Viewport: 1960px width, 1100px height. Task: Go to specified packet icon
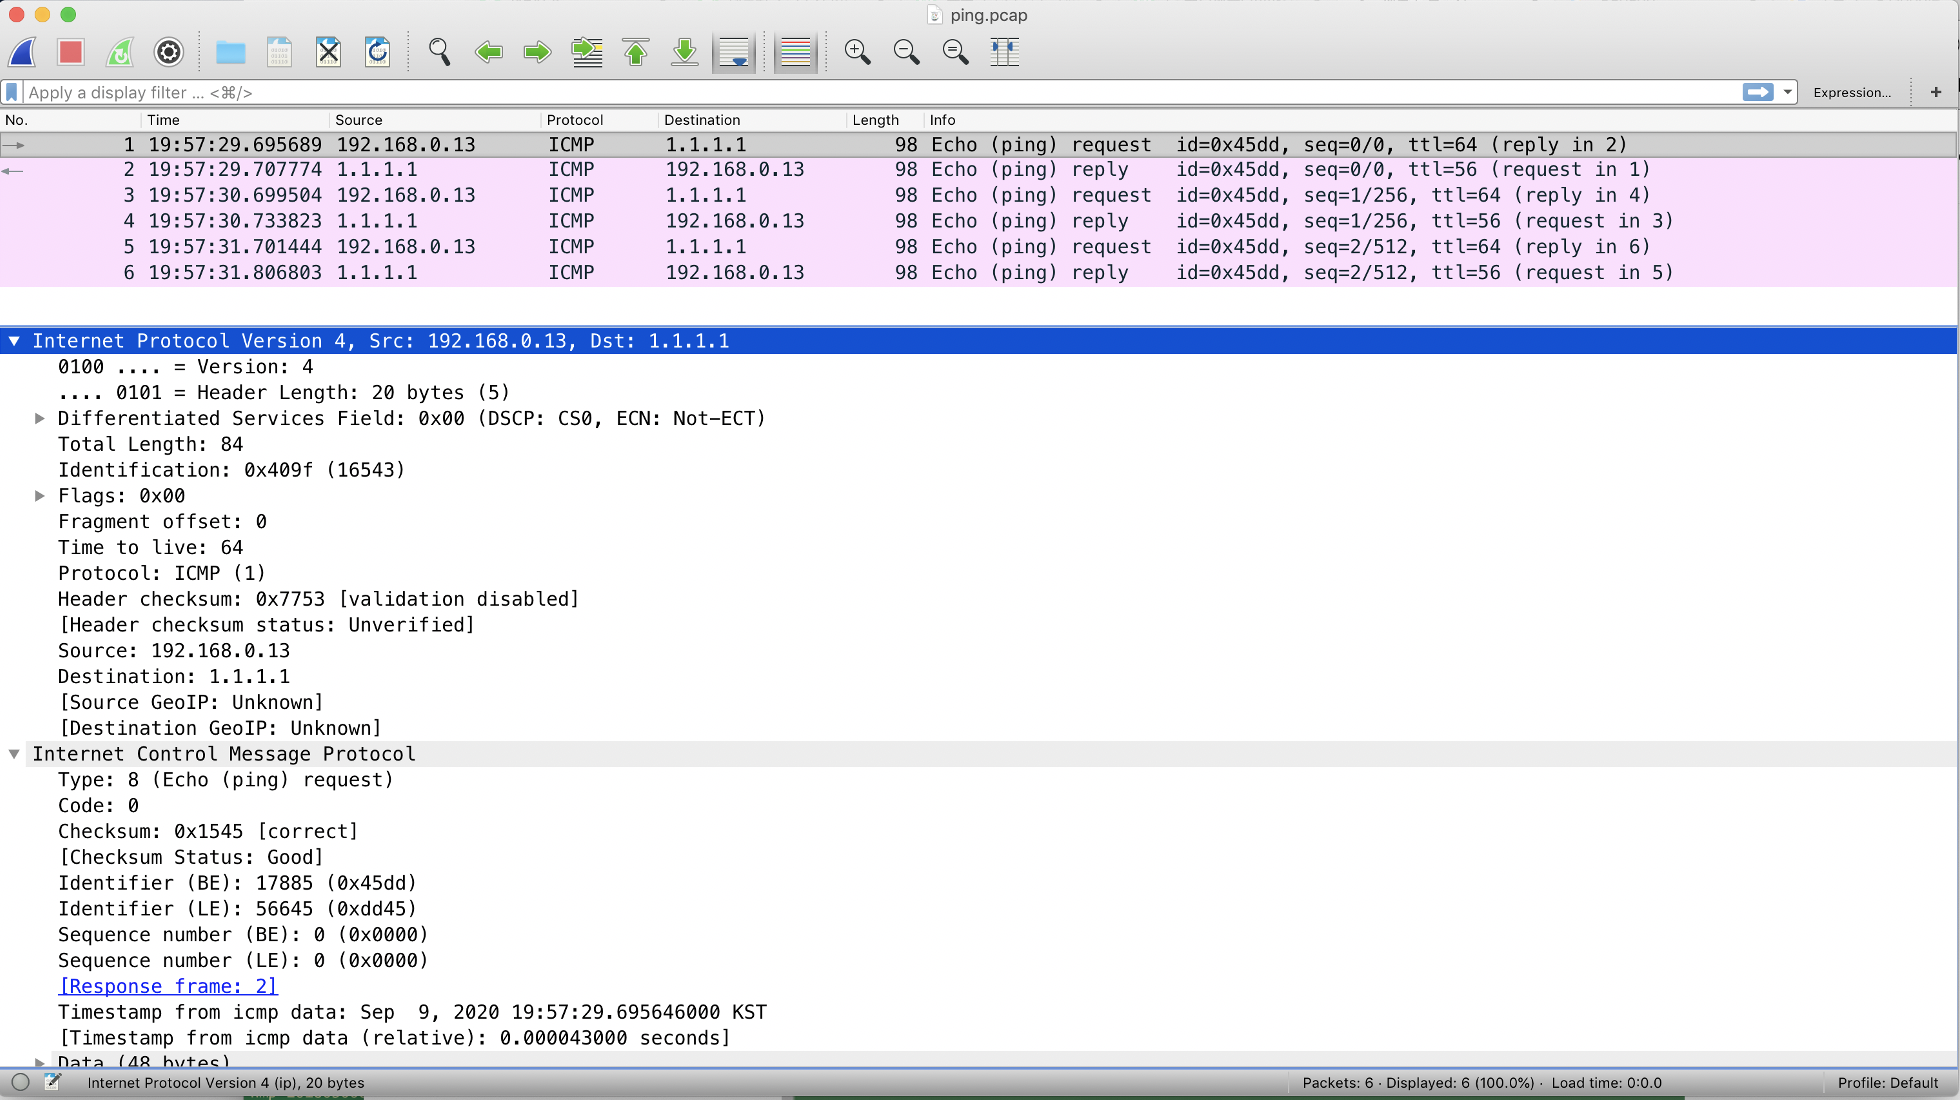coord(587,52)
